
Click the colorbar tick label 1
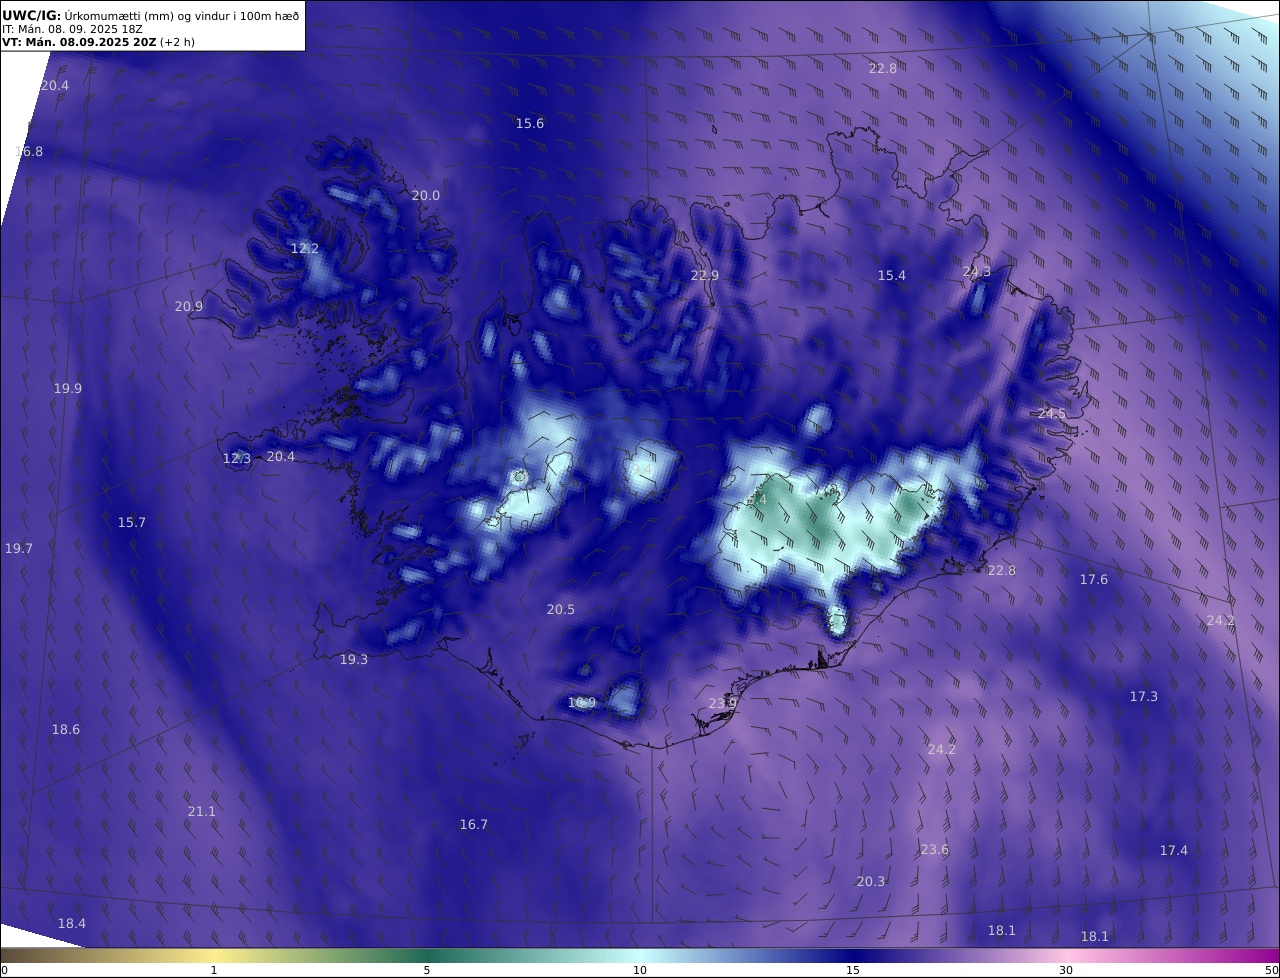point(214,970)
